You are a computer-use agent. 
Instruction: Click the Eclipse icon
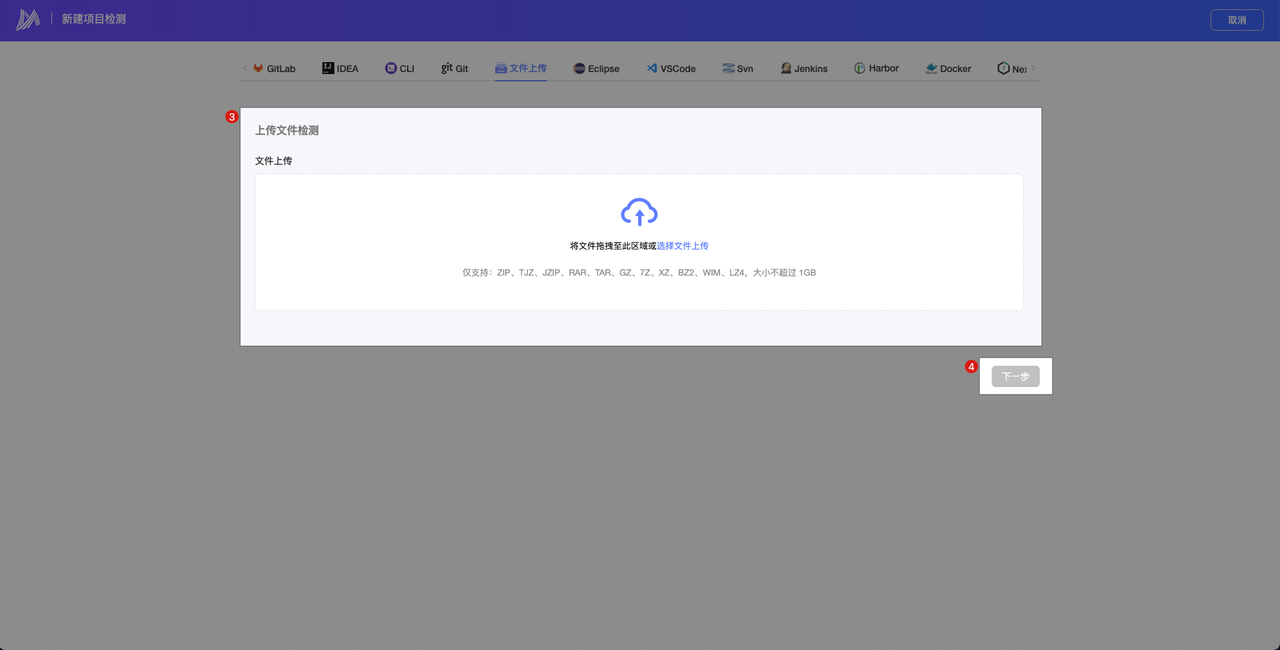[x=579, y=69]
